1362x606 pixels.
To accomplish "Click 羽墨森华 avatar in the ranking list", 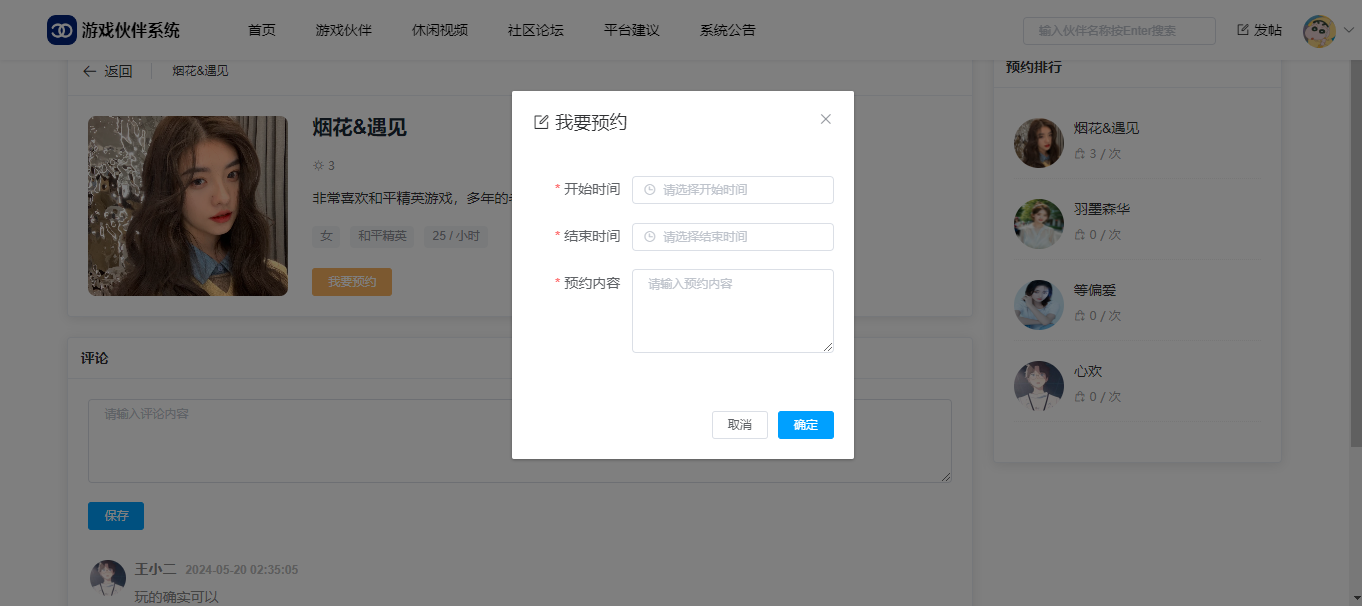I will tap(1039, 224).
